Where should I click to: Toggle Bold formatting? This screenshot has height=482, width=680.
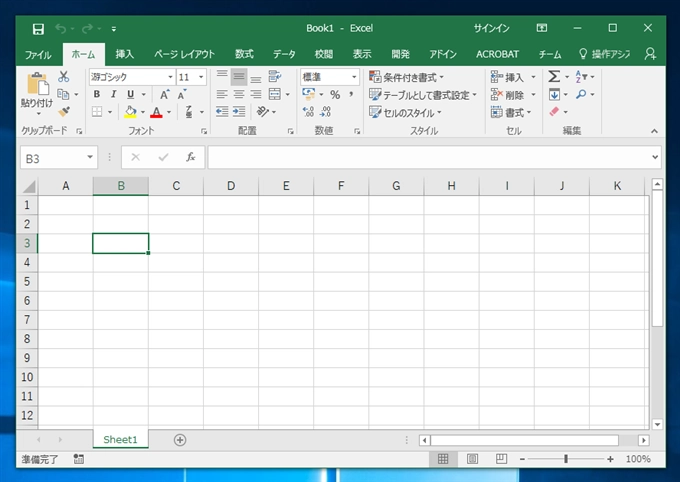pos(97,94)
